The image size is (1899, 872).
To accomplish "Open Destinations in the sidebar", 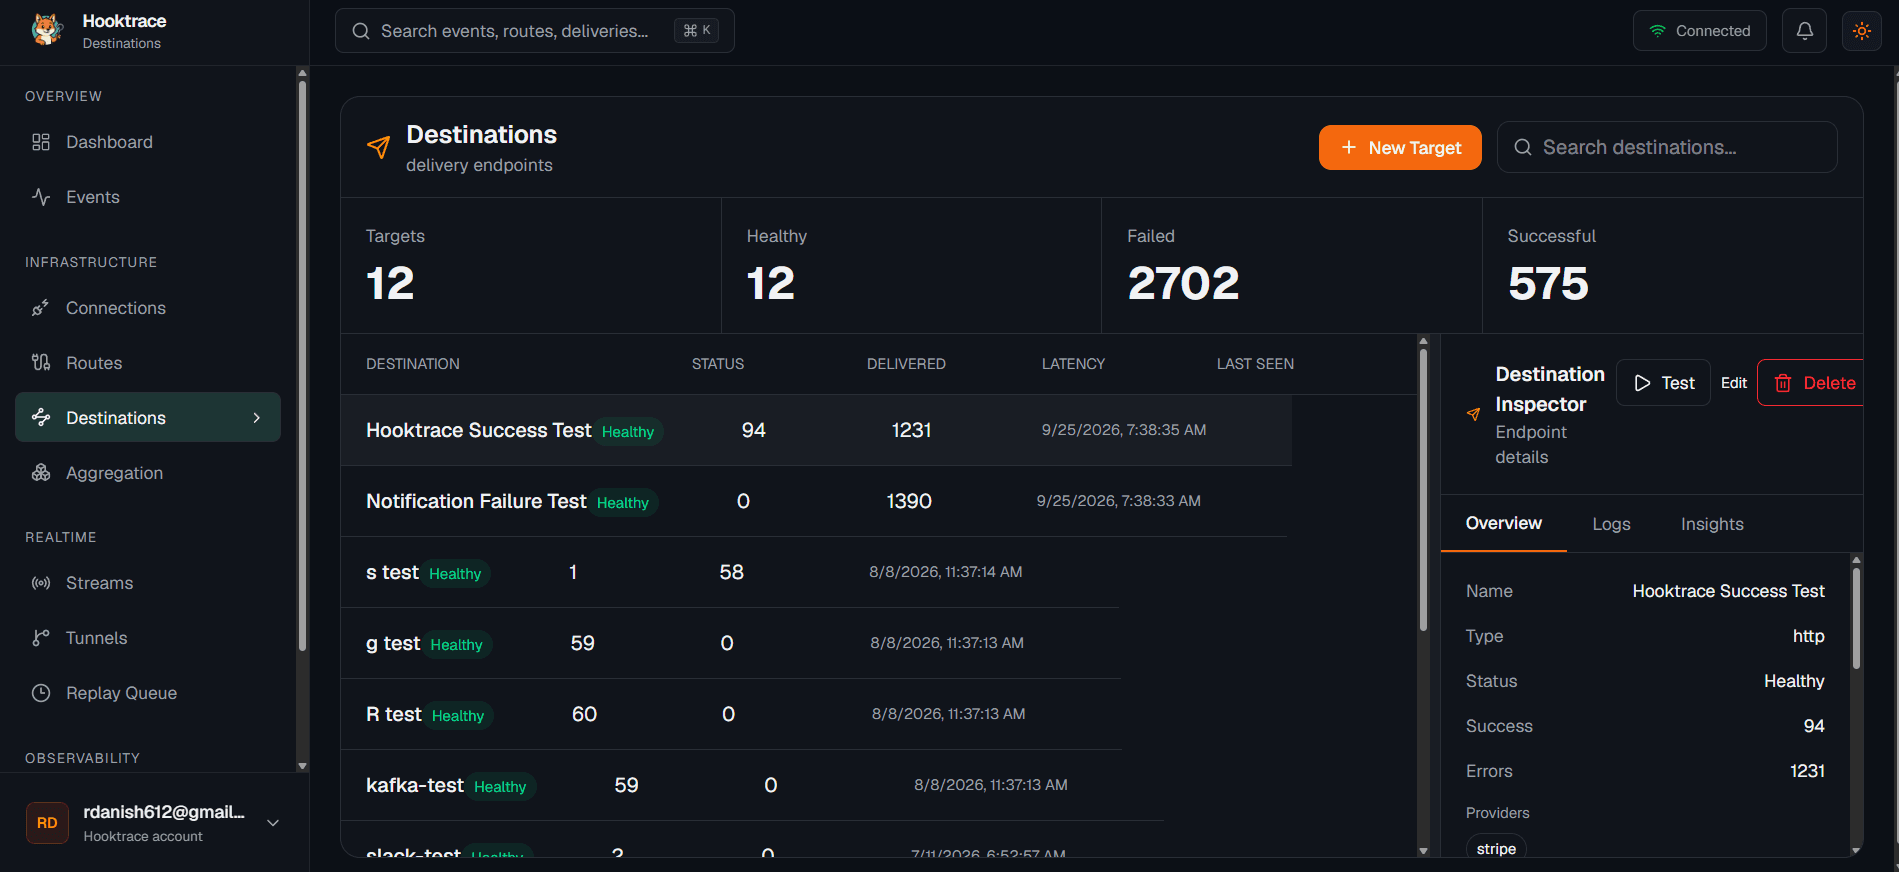I will pos(148,417).
